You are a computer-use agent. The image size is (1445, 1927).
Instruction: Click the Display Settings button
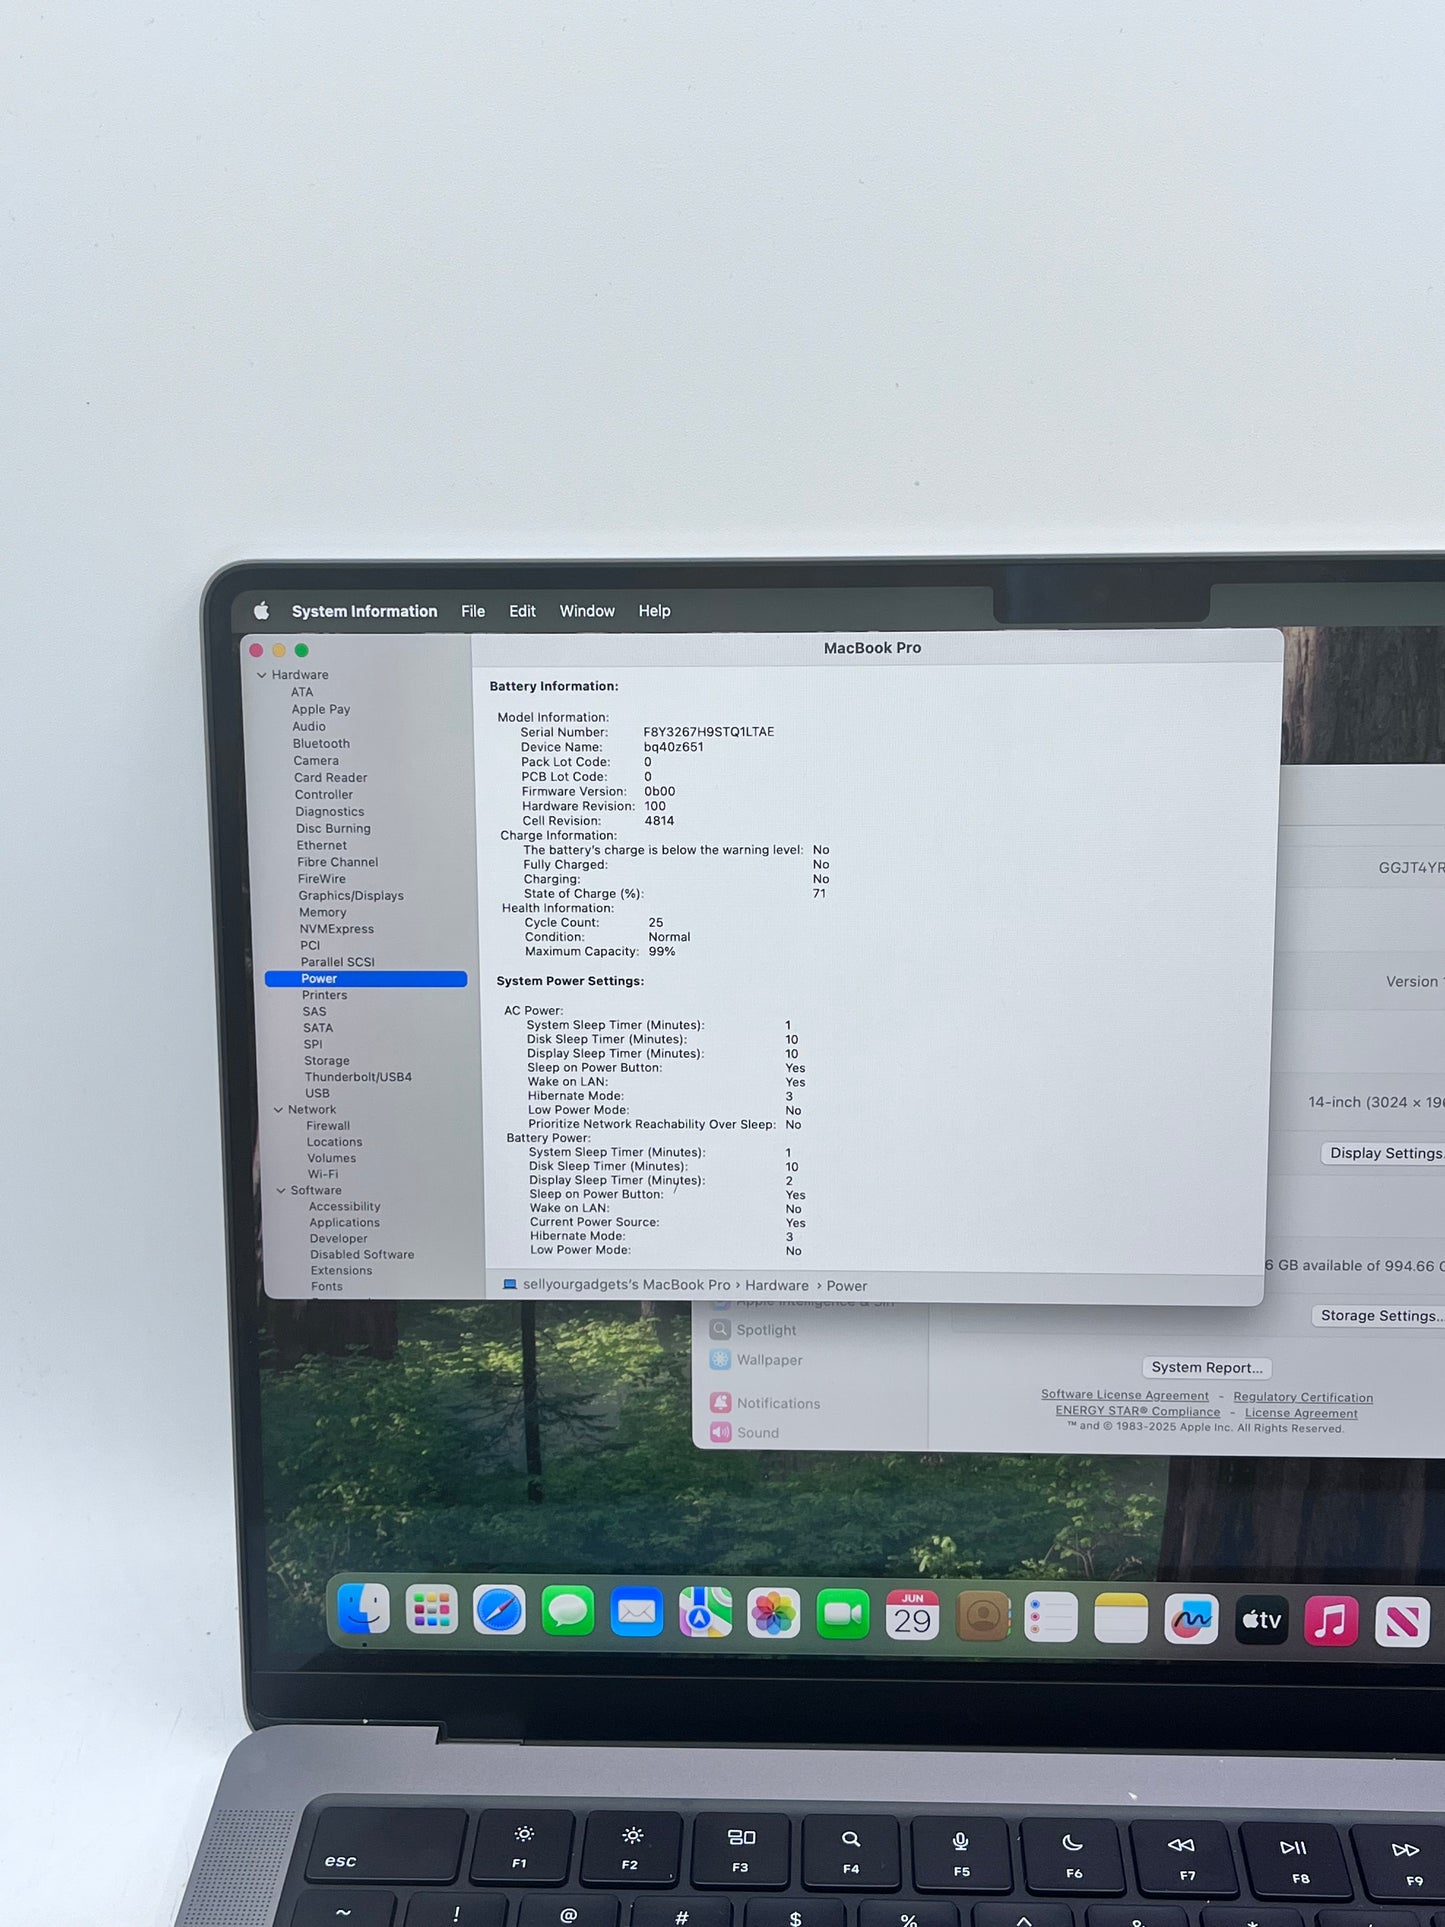coord(1384,1153)
